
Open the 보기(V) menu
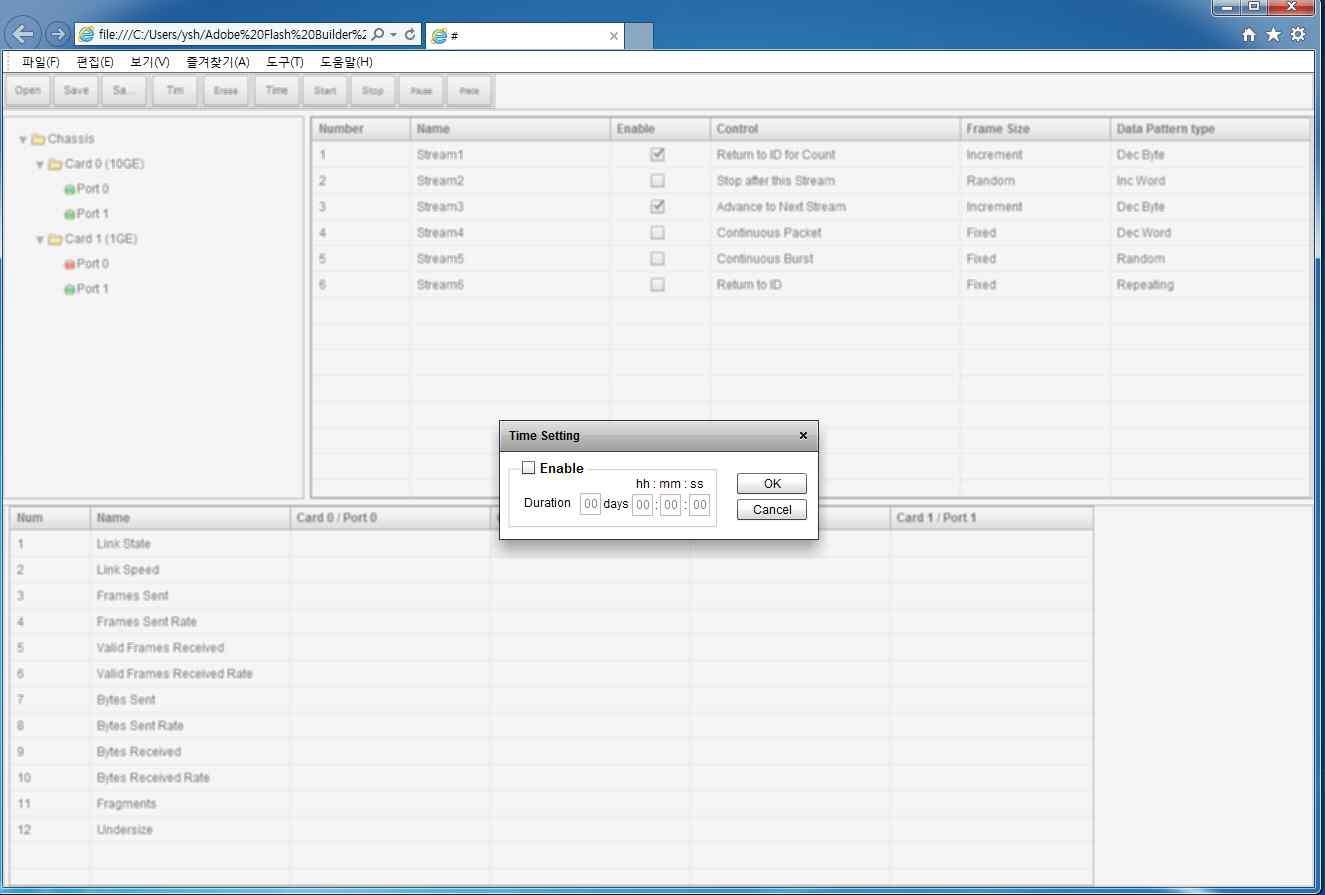click(x=150, y=62)
